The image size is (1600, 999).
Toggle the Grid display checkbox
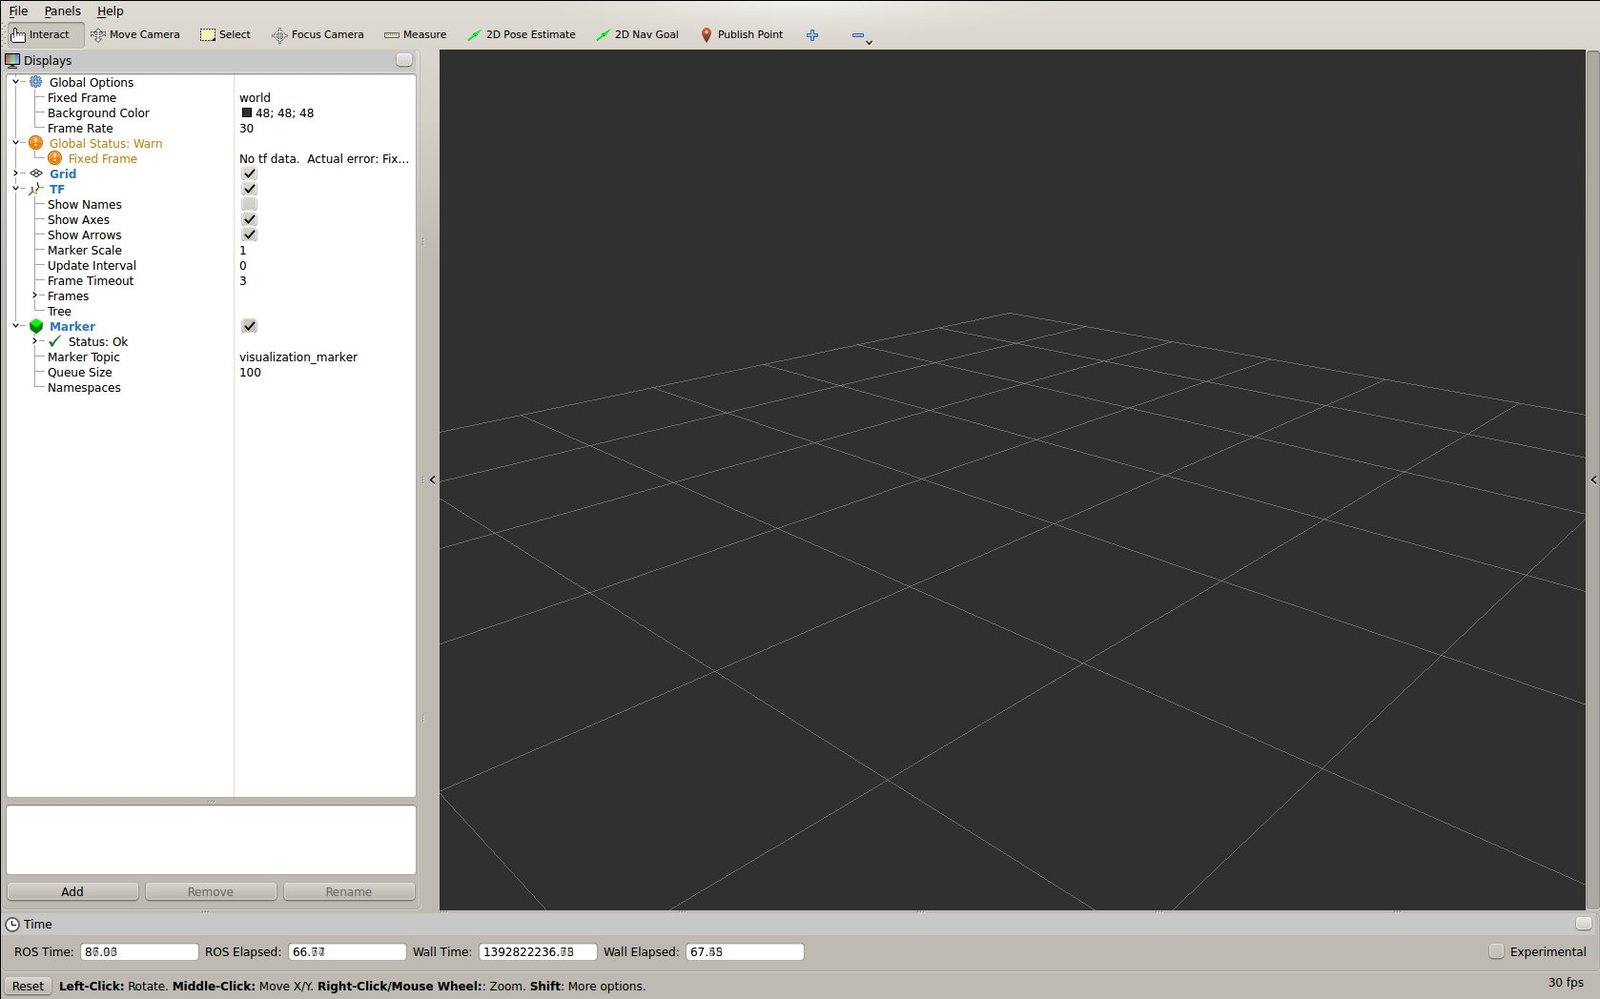[249, 174]
